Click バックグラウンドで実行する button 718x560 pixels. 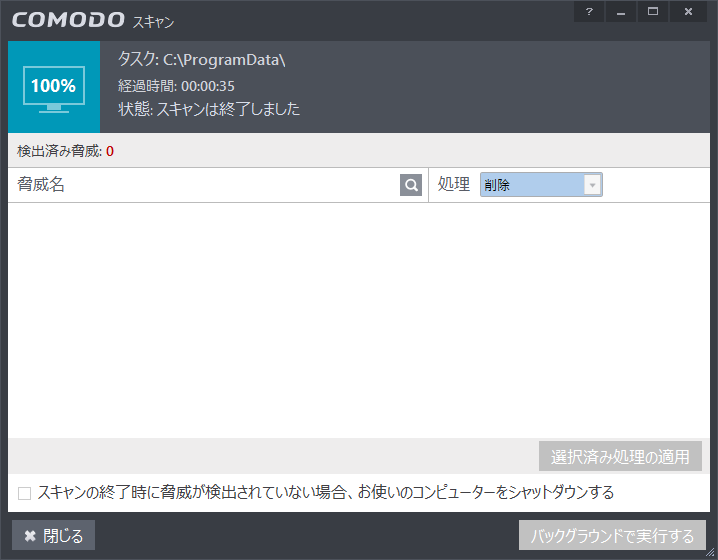point(612,535)
